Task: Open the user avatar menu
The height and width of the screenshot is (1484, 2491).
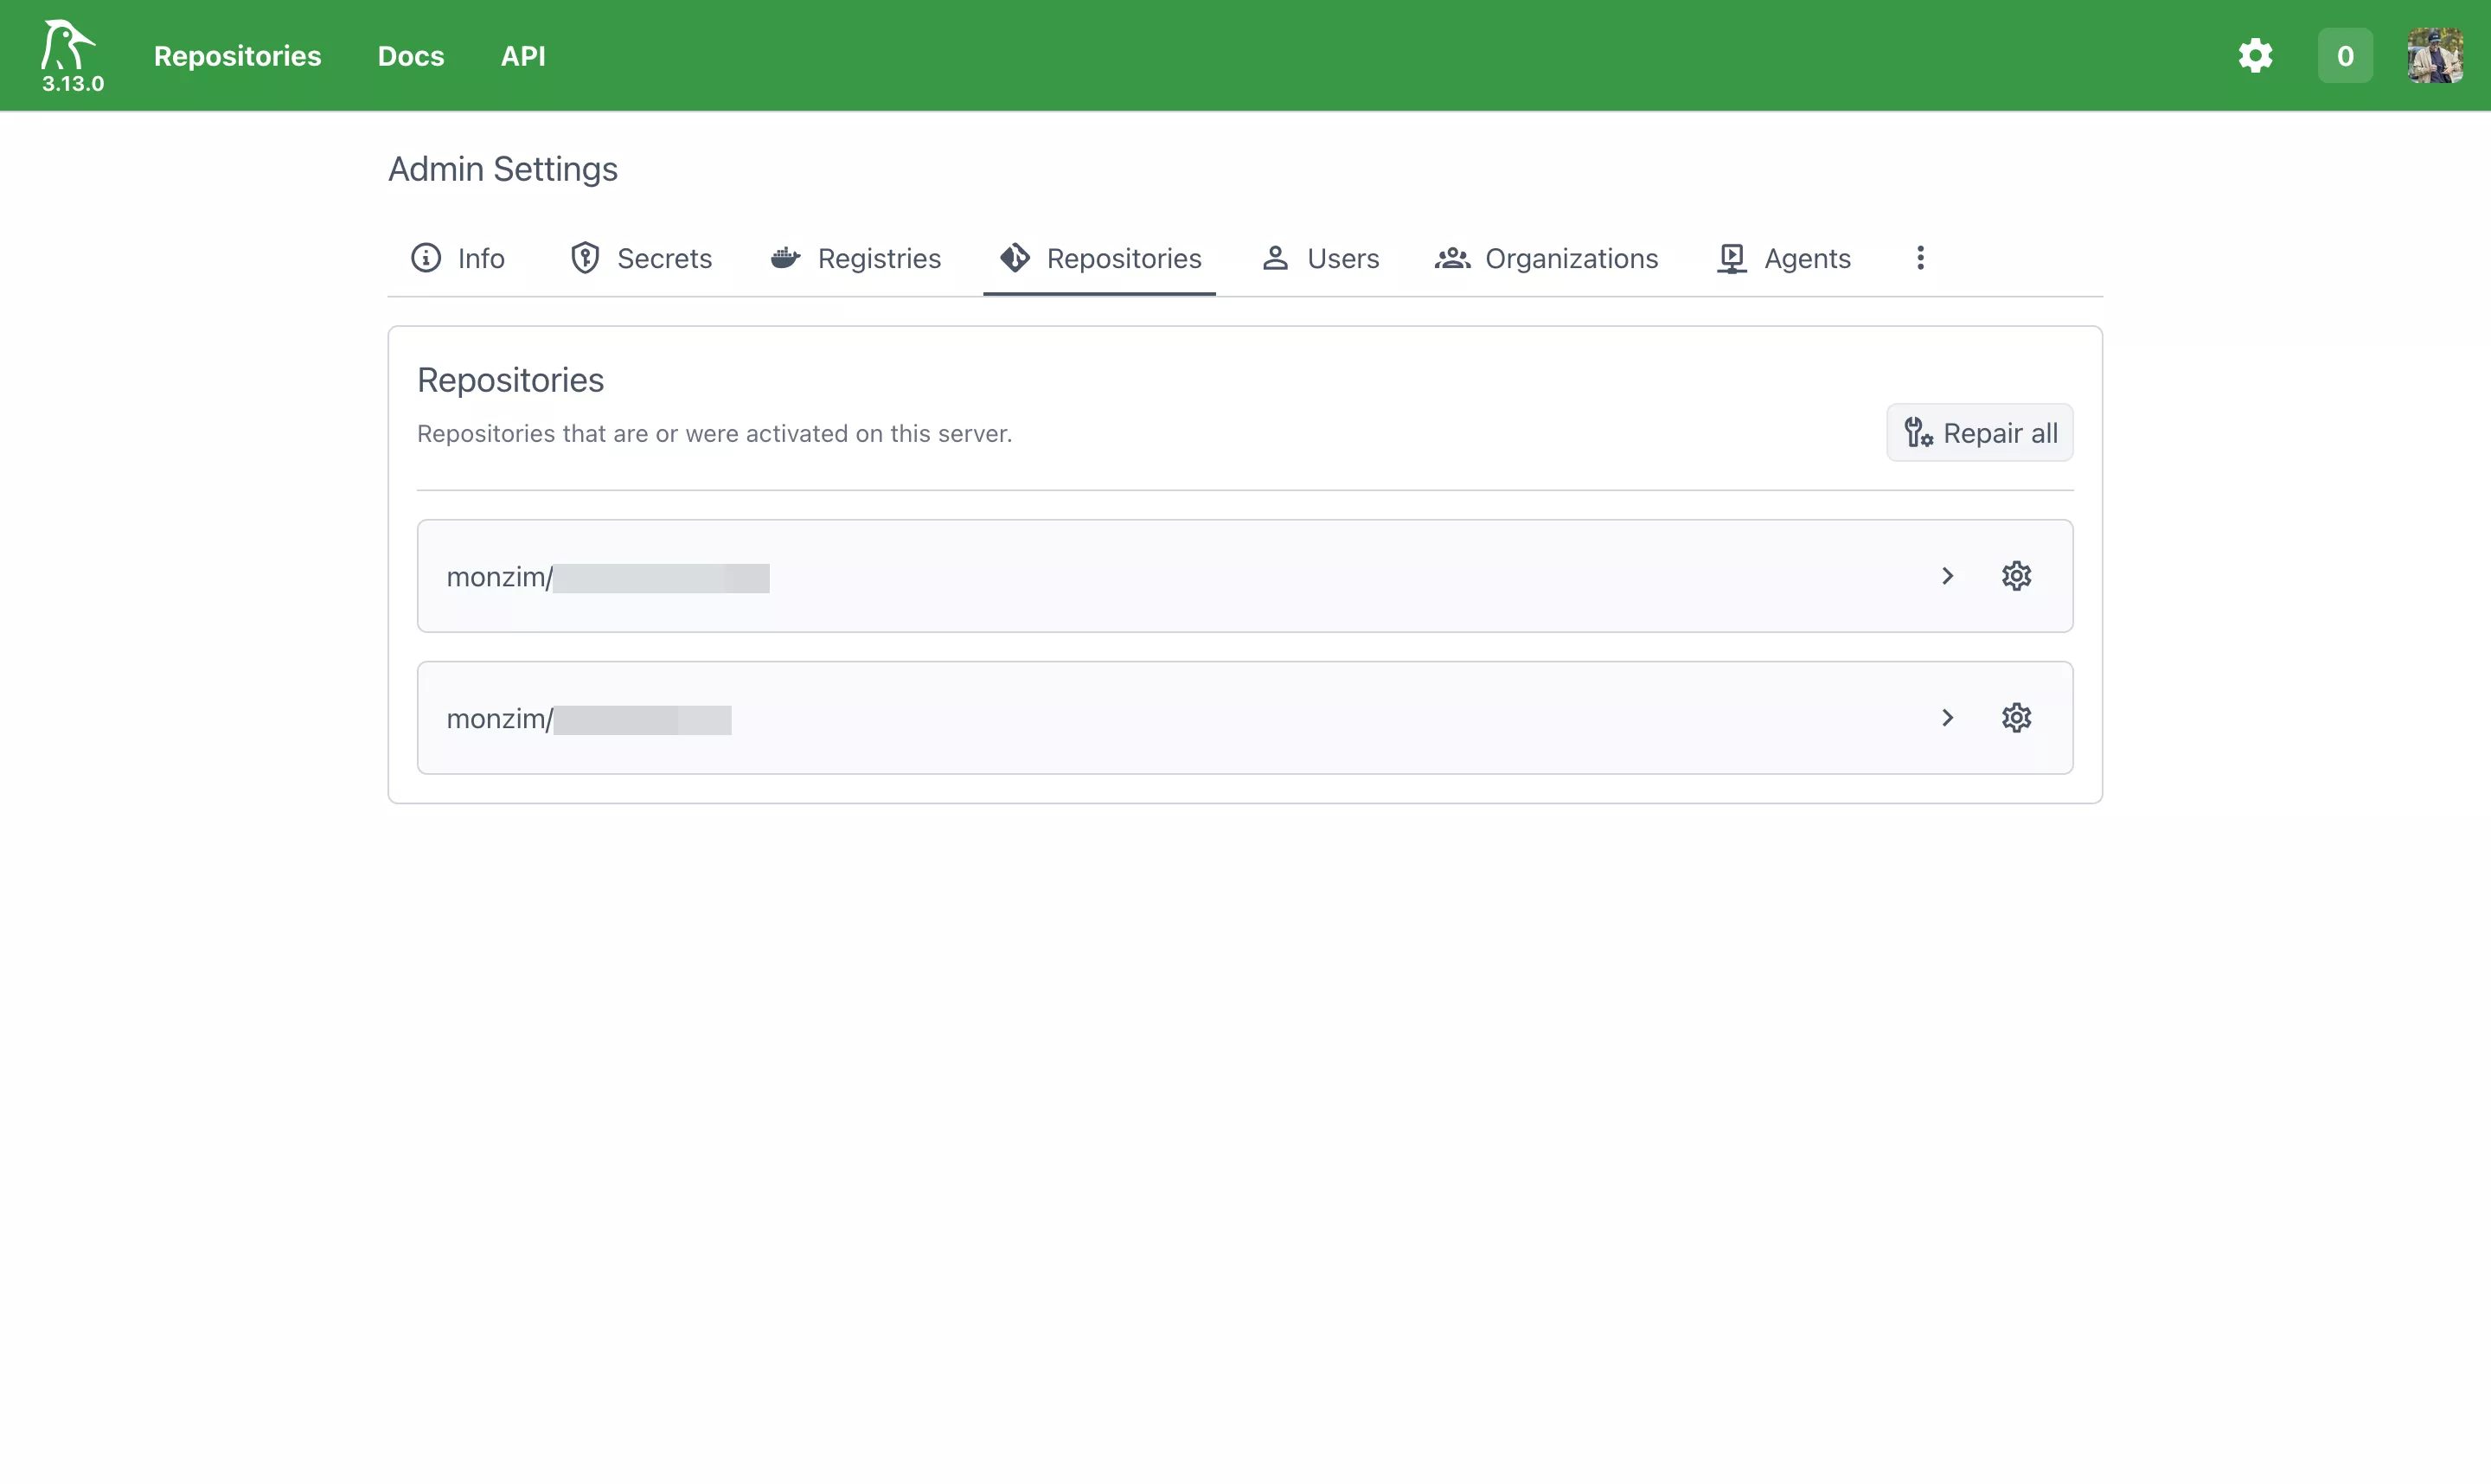Action: tap(2435, 56)
